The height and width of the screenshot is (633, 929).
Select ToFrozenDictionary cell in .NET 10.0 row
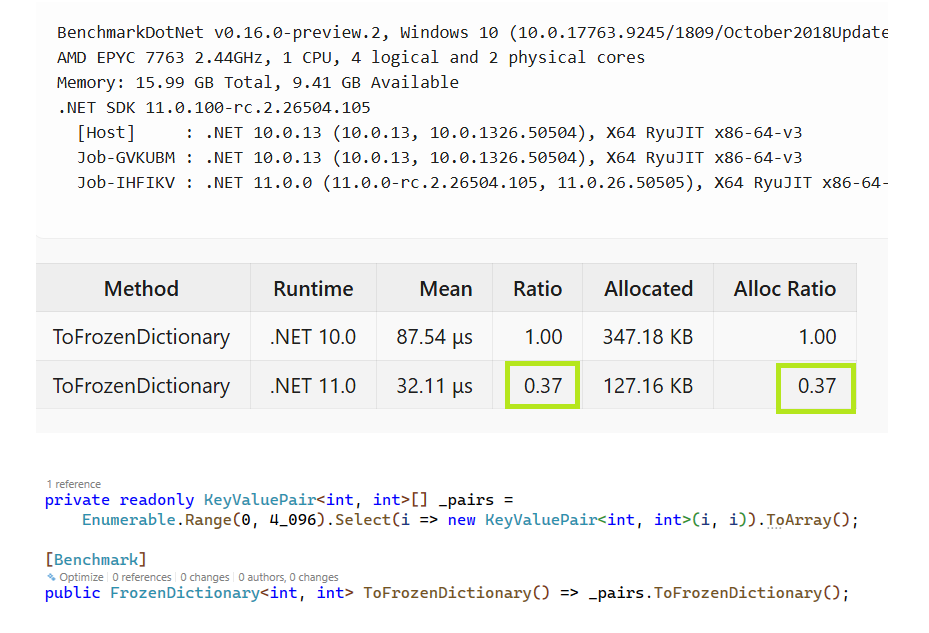(141, 337)
